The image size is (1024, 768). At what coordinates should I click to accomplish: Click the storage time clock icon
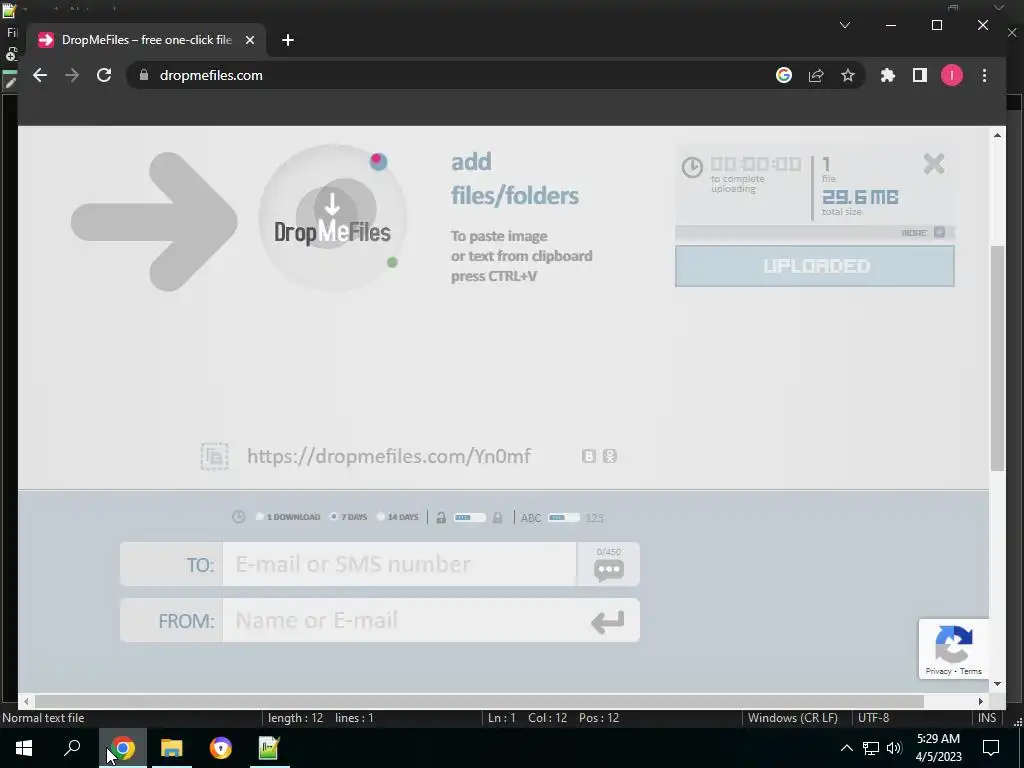238,517
